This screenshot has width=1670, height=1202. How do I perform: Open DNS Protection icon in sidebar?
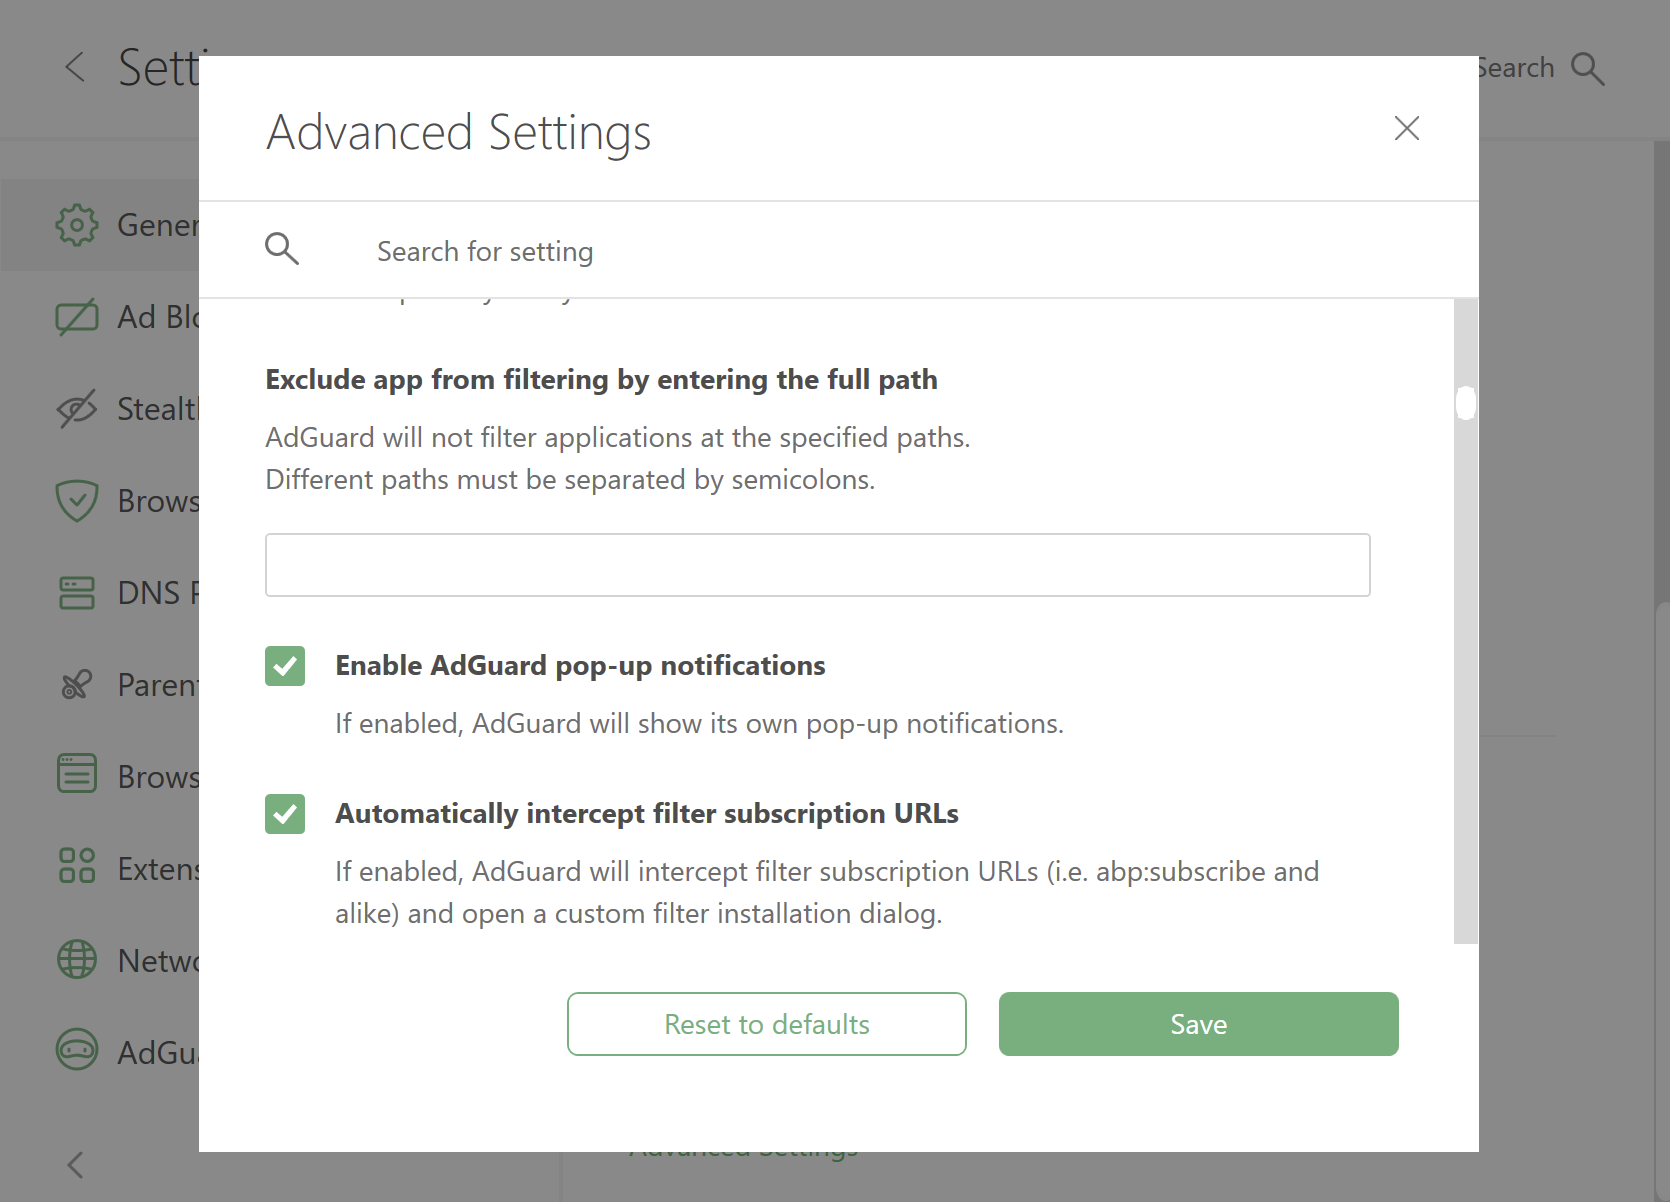point(77,593)
